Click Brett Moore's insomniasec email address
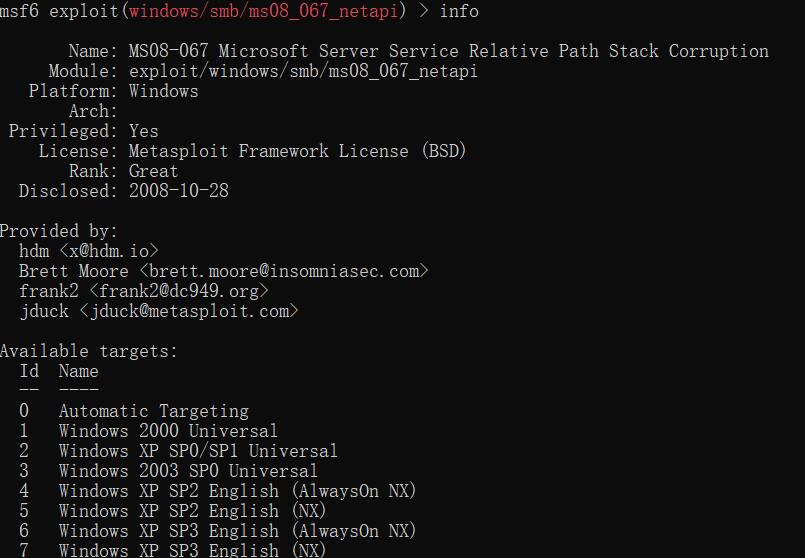The width and height of the screenshot is (805, 558). 284,271
